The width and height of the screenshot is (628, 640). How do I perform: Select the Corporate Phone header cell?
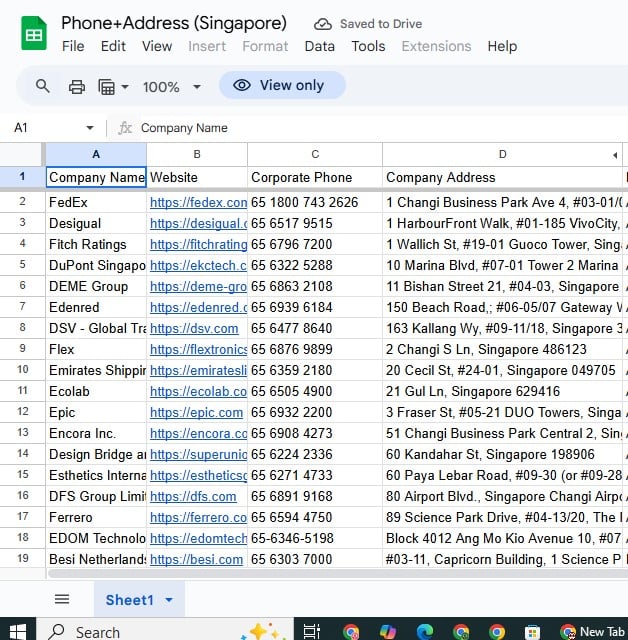(315, 177)
